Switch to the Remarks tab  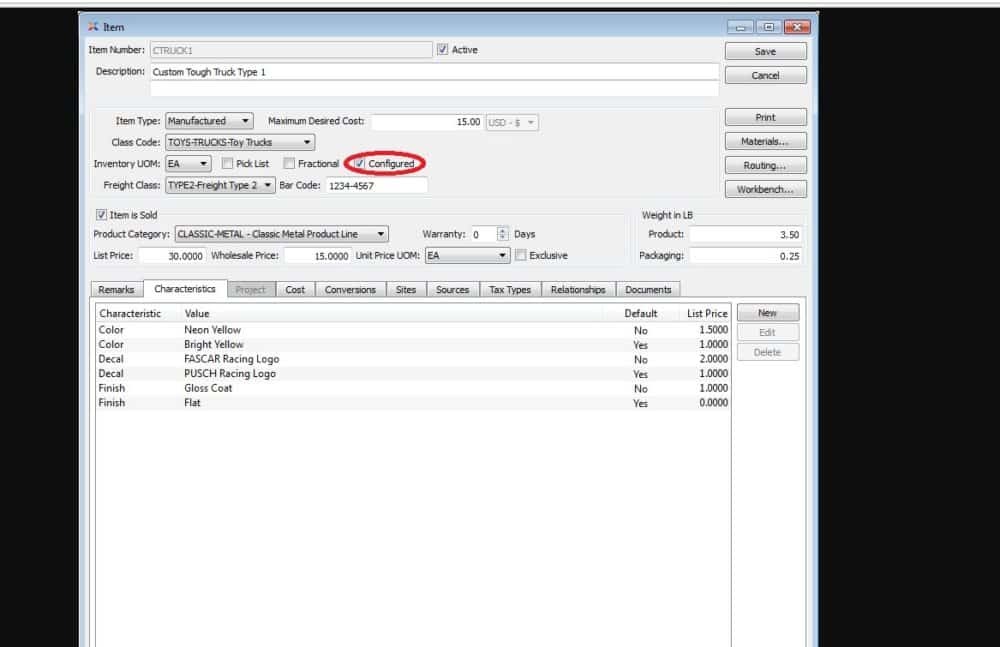click(x=116, y=289)
